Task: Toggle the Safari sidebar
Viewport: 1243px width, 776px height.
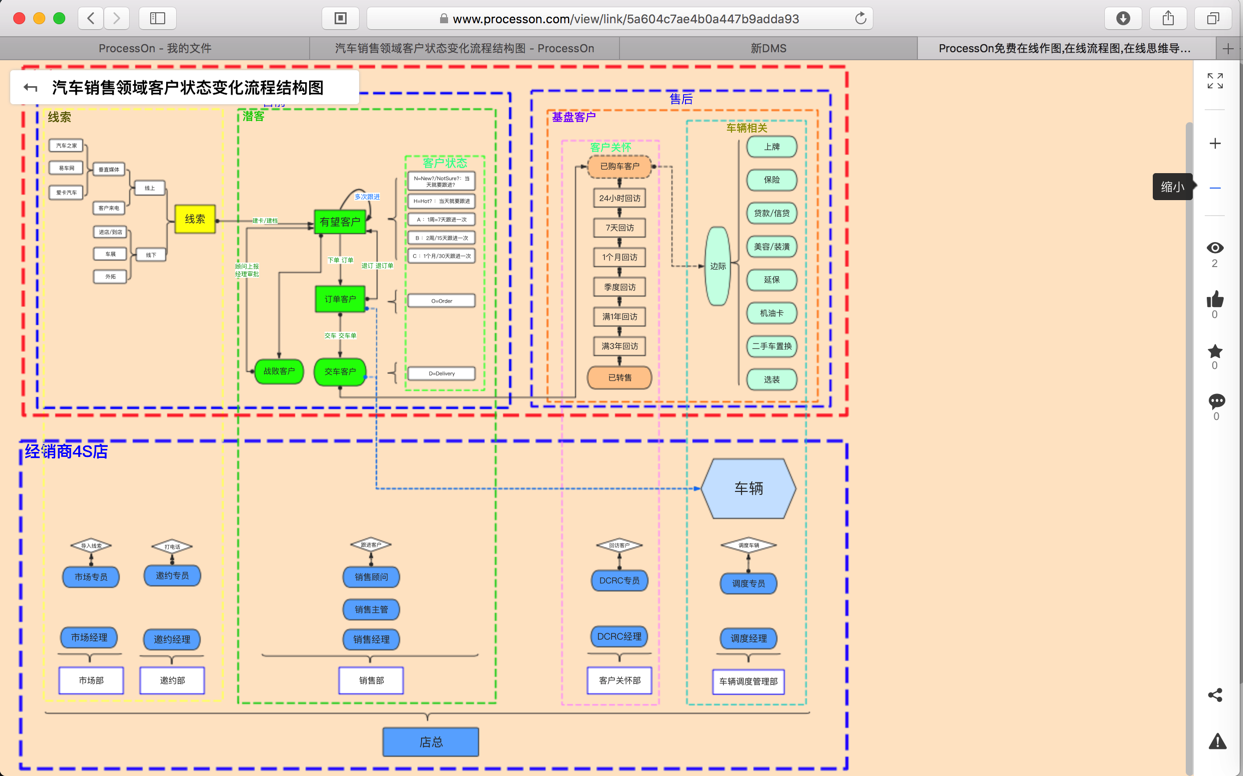Action: click(x=158, y=18)
